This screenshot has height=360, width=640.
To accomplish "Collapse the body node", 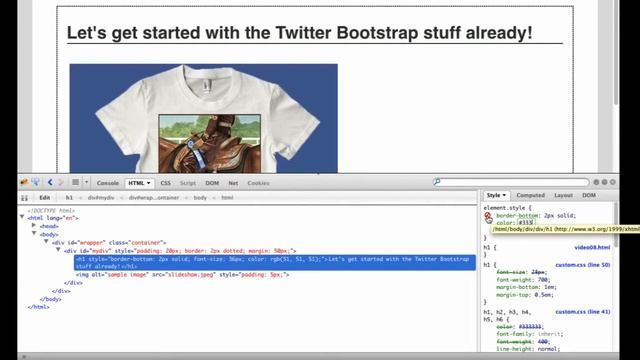I will click(x=34, y=233).
